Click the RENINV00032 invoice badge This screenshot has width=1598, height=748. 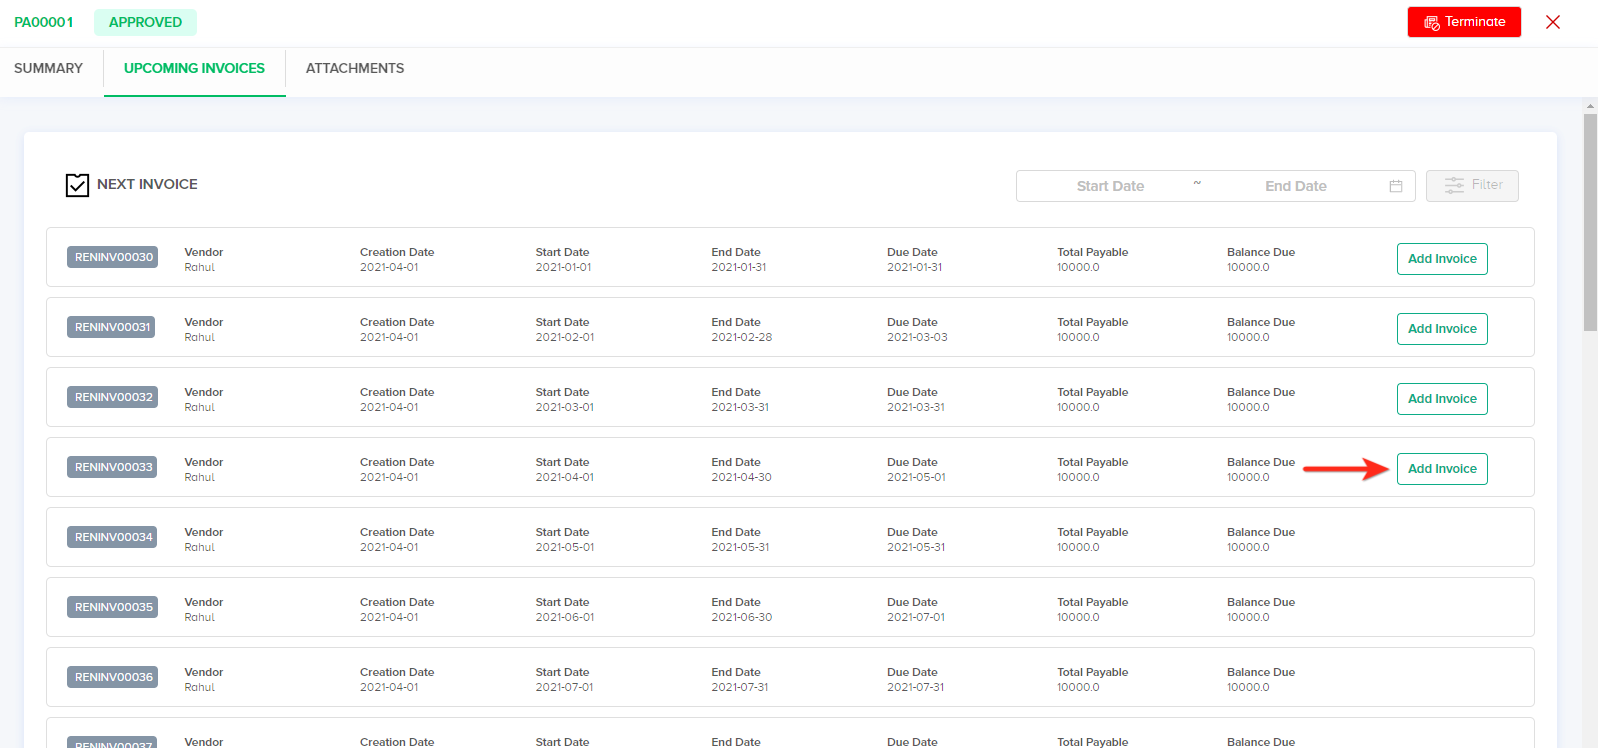tap(114, 397)
